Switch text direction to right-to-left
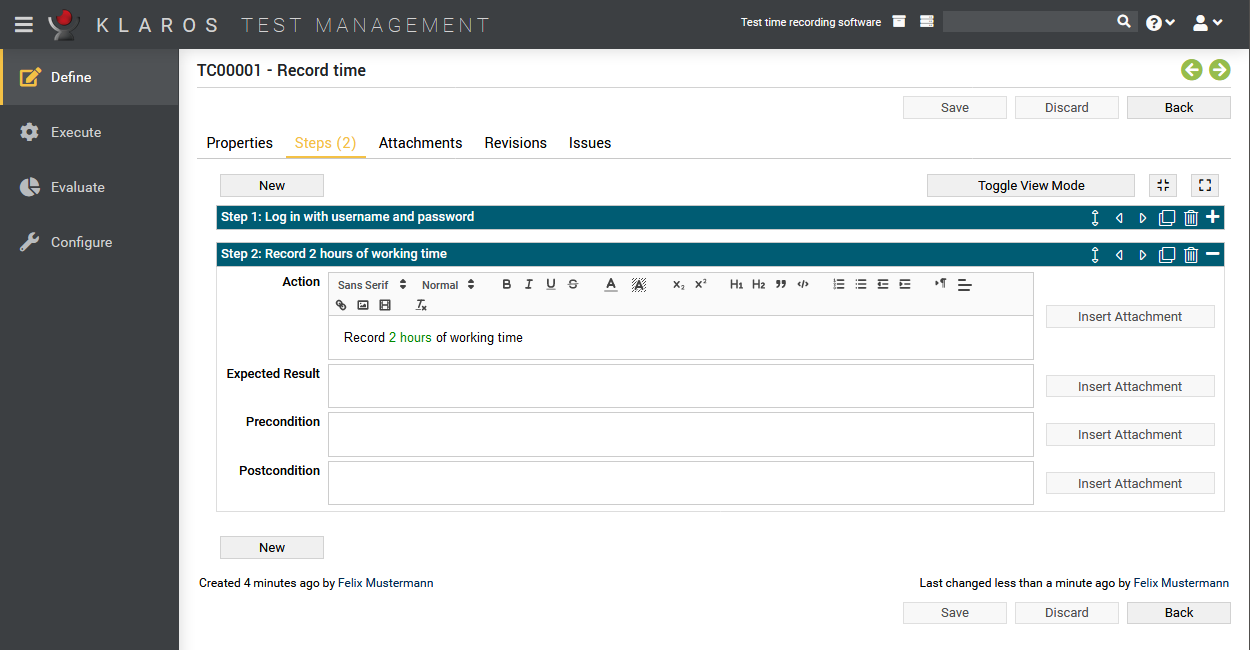The image size is (1250, 650). tap(941, 284)
